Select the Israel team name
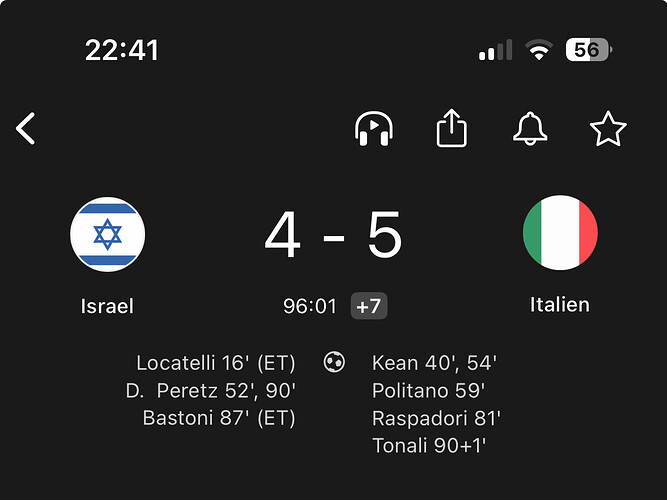 click(107, 306)
